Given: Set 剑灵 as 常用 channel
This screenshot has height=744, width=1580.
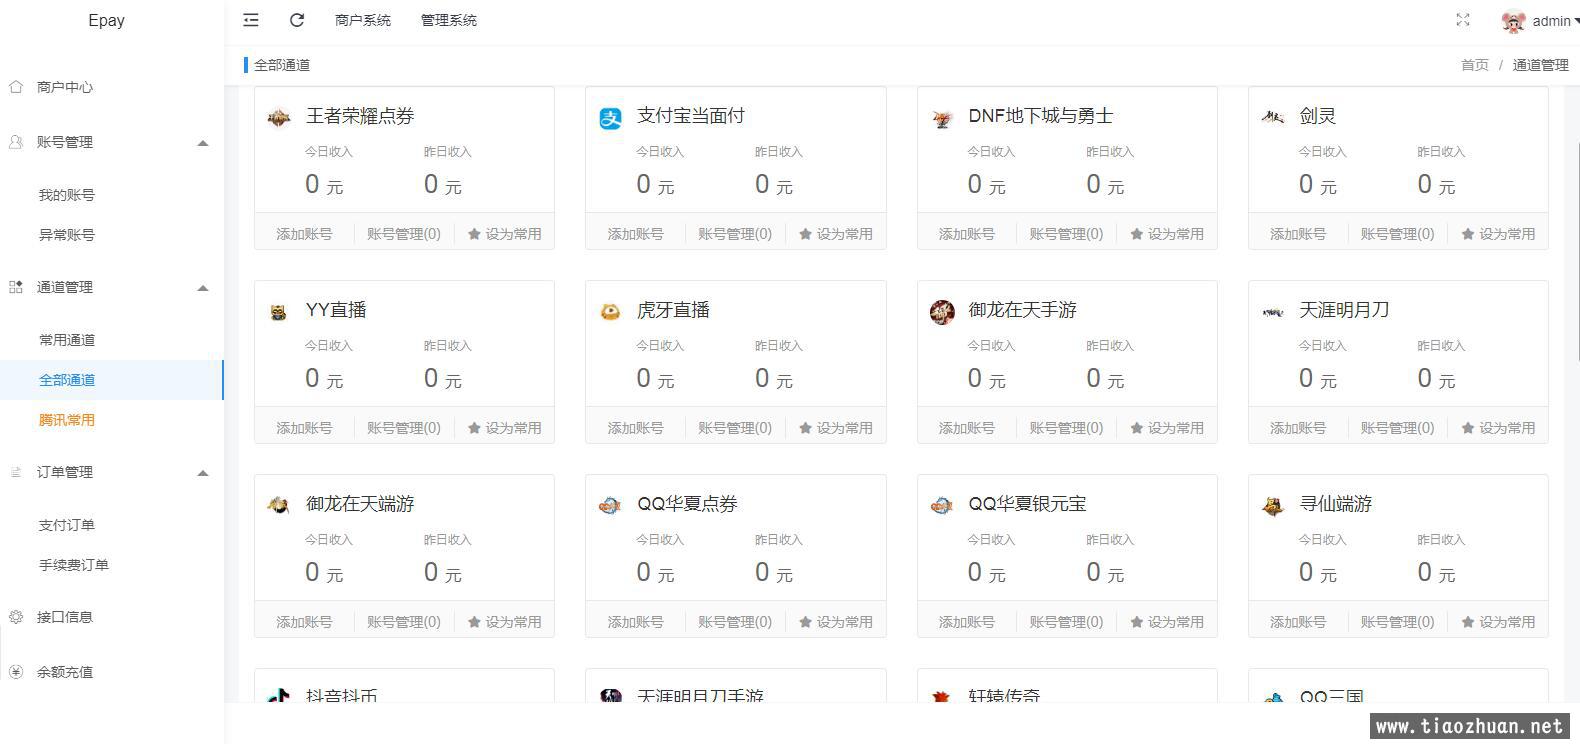Looking at the screenshot, I should pos(1498,234).
